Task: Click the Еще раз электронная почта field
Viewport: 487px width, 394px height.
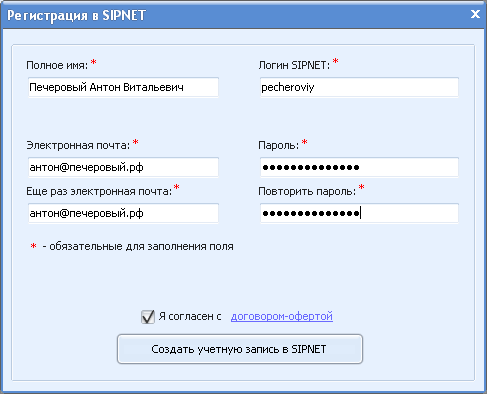Action: tap(123, 213)
